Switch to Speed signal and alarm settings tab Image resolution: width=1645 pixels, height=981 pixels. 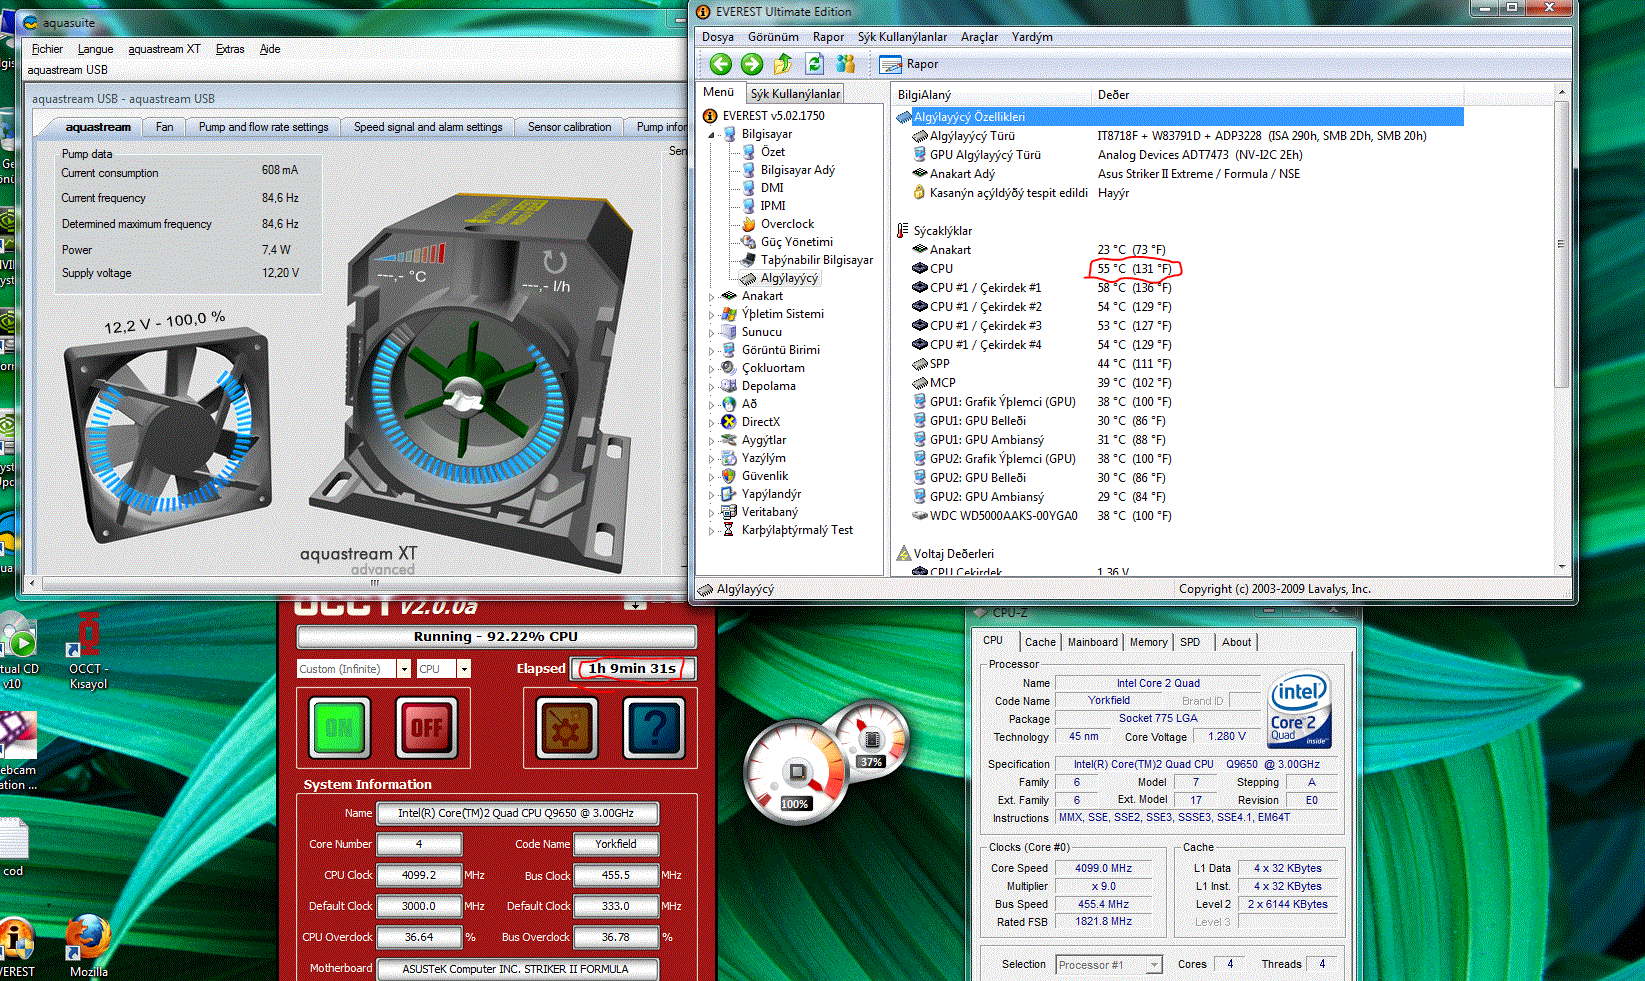click(428, 127)
